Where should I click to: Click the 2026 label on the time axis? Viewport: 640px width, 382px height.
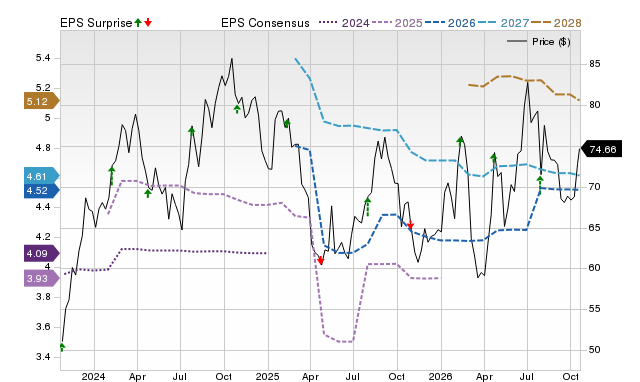tap(440, 376)
